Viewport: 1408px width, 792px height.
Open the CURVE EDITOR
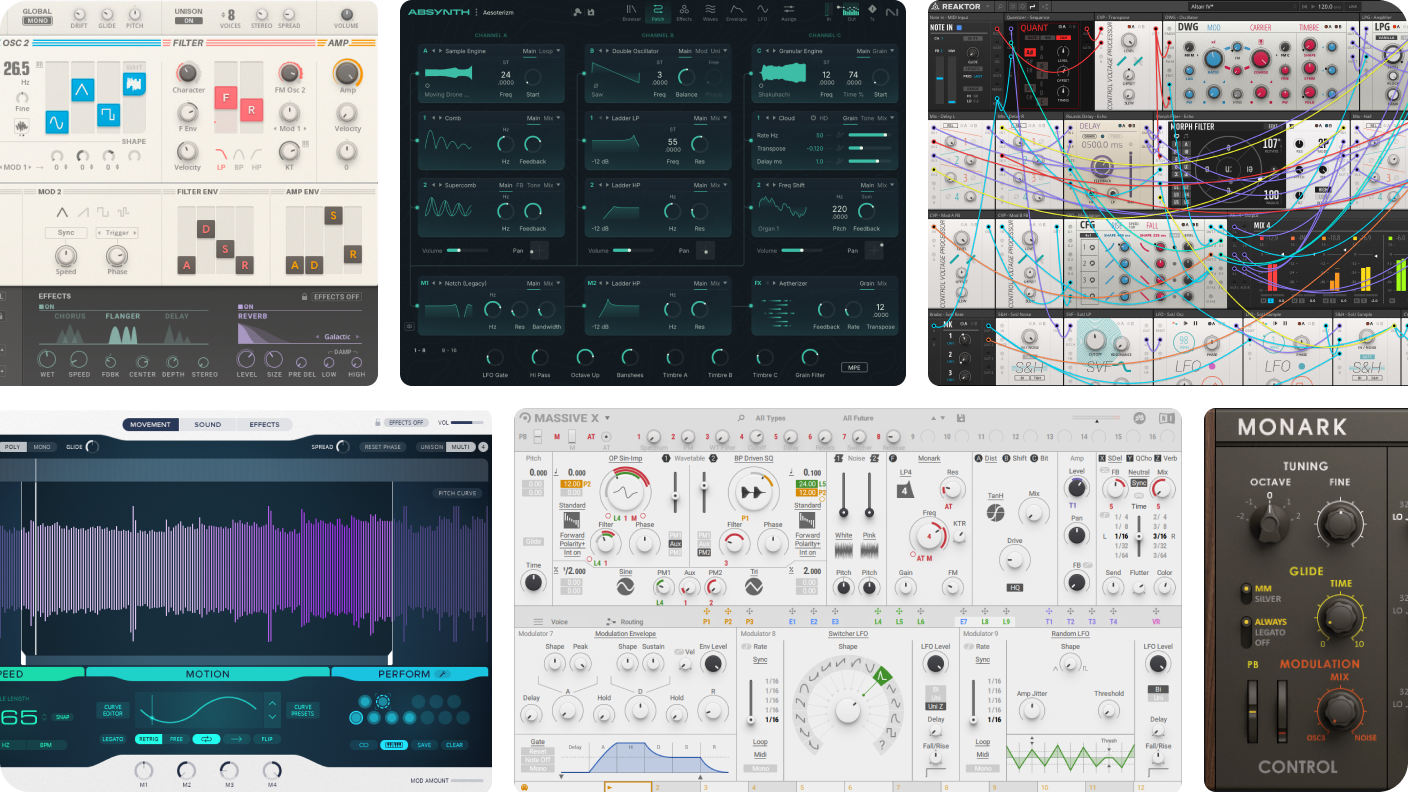tap(113, 710)
